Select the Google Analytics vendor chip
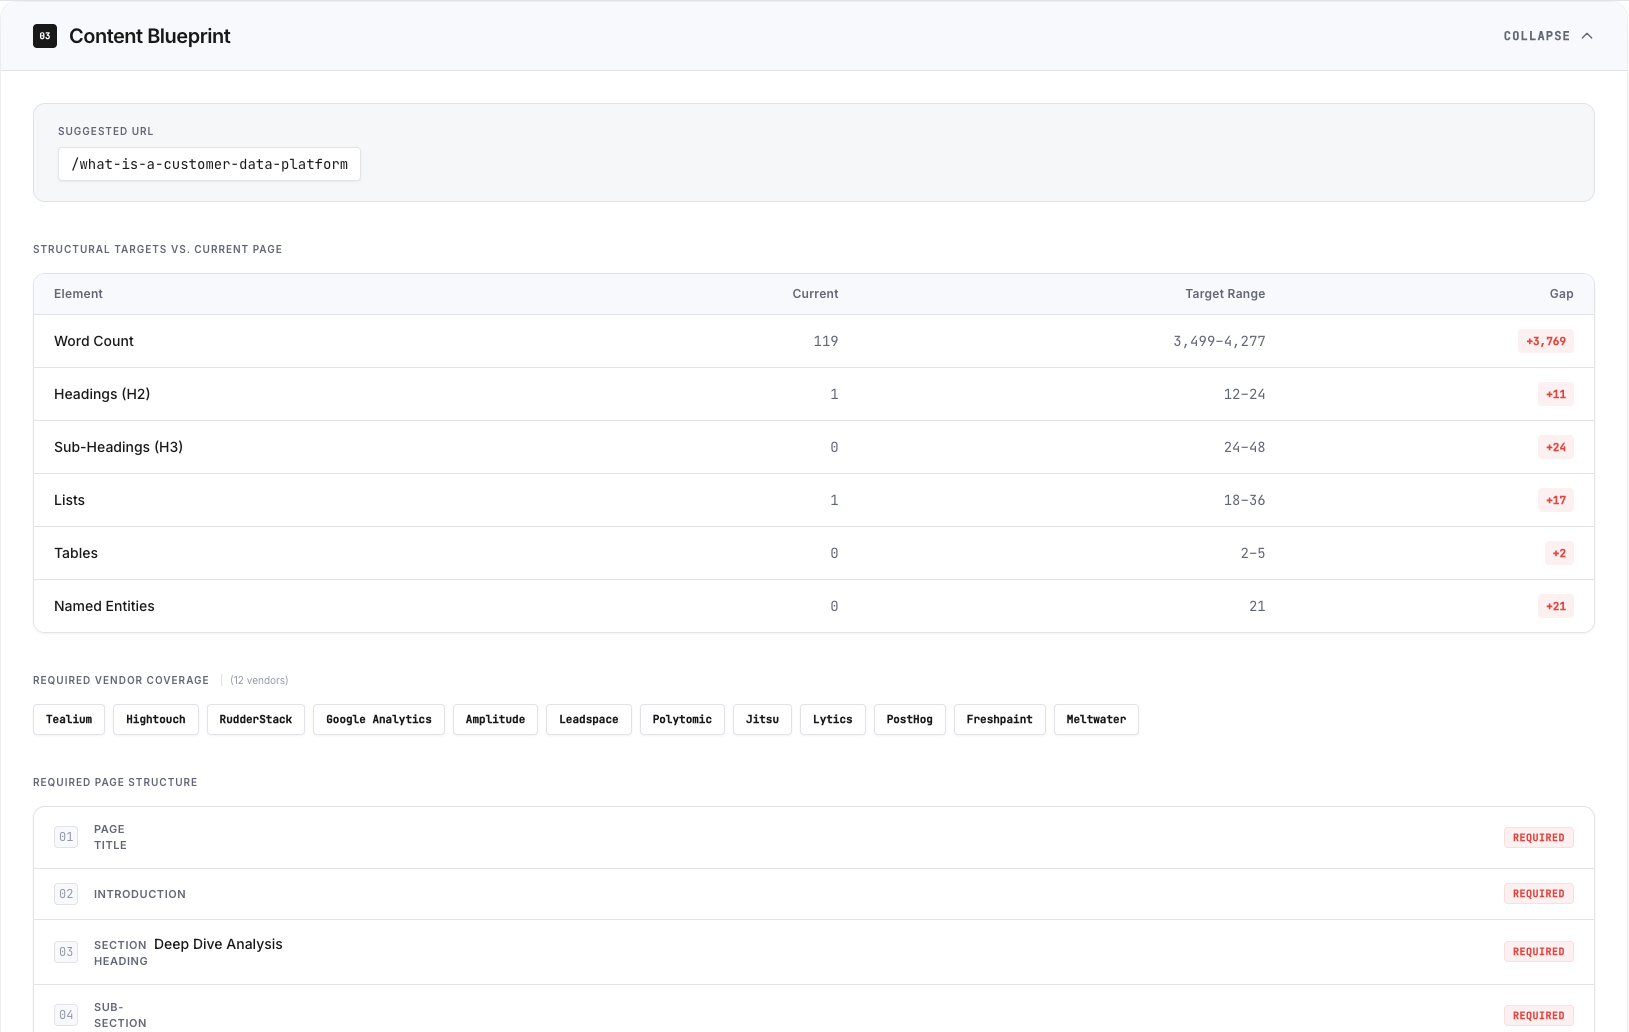 (x=379, y=719)
